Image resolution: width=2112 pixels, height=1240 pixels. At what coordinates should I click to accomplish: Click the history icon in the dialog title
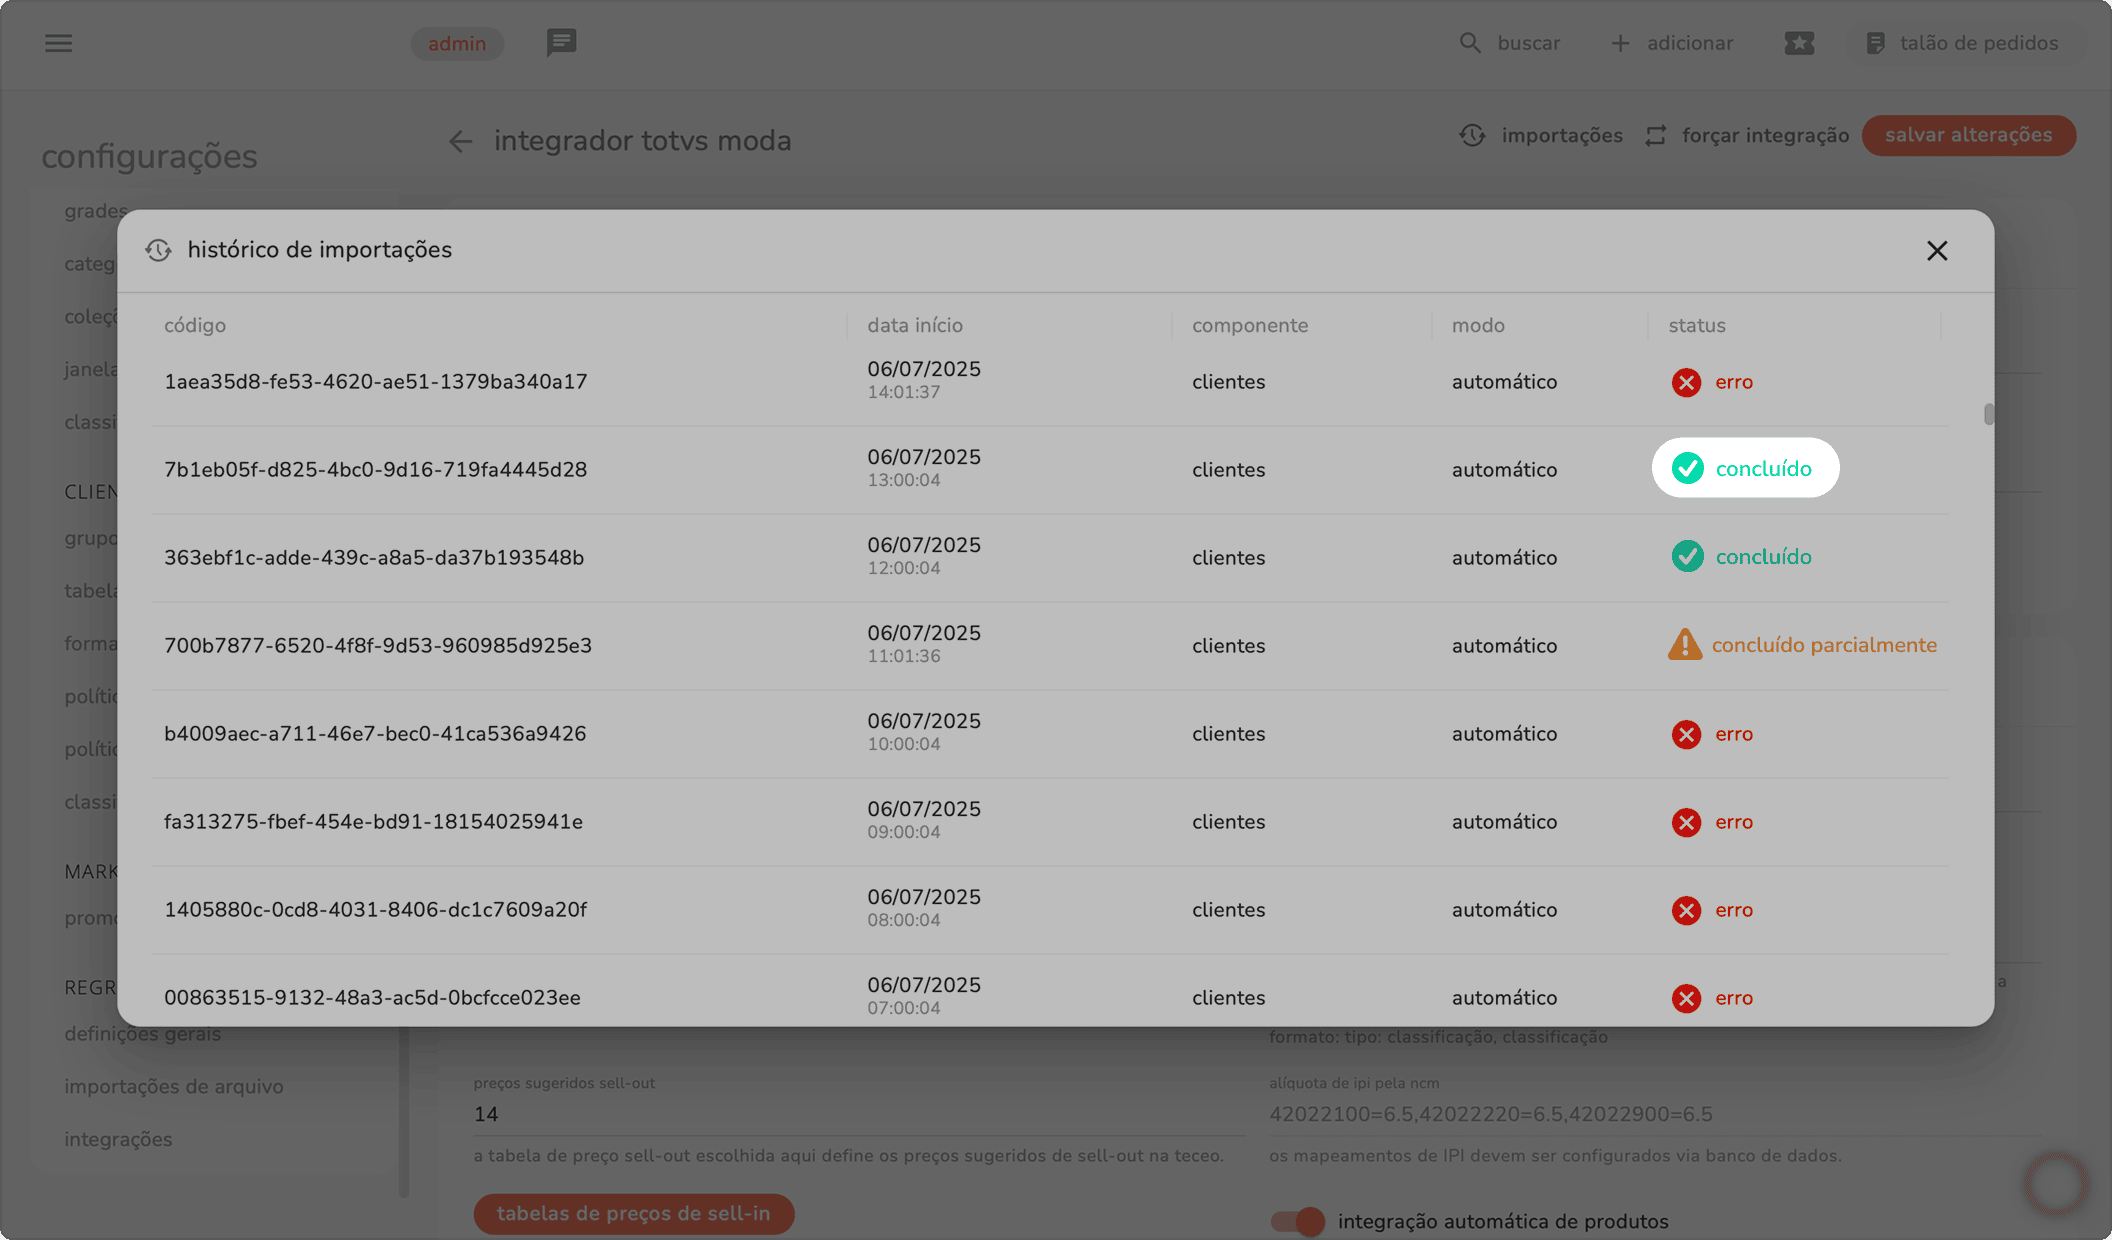click(158, 250)
